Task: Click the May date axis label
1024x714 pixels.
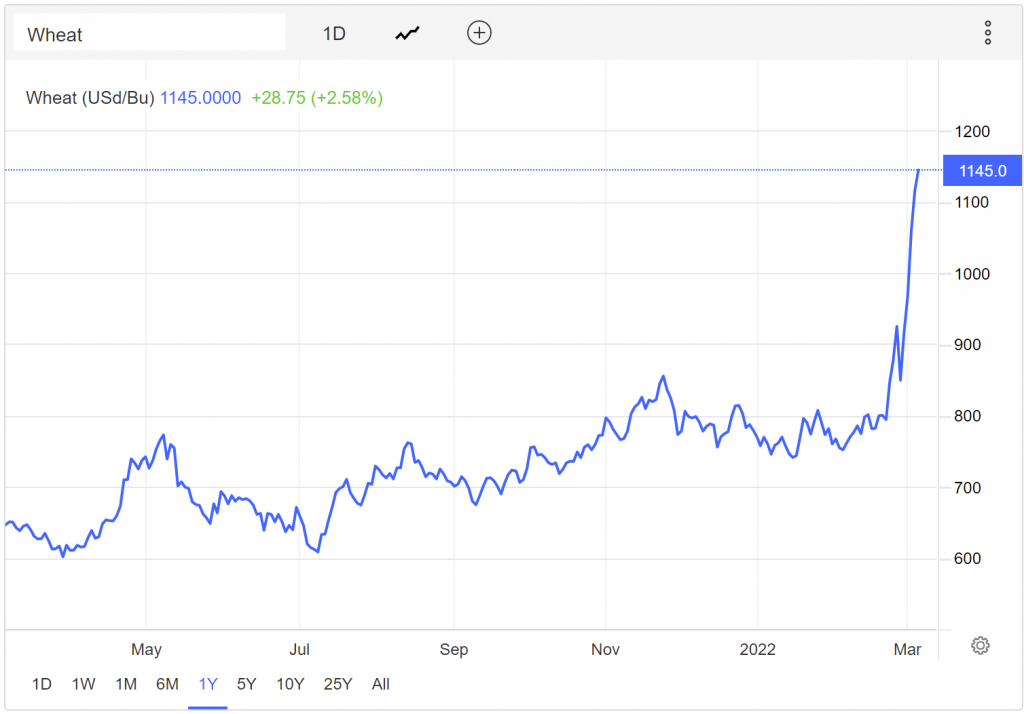Action: click(x=146, y=649)
